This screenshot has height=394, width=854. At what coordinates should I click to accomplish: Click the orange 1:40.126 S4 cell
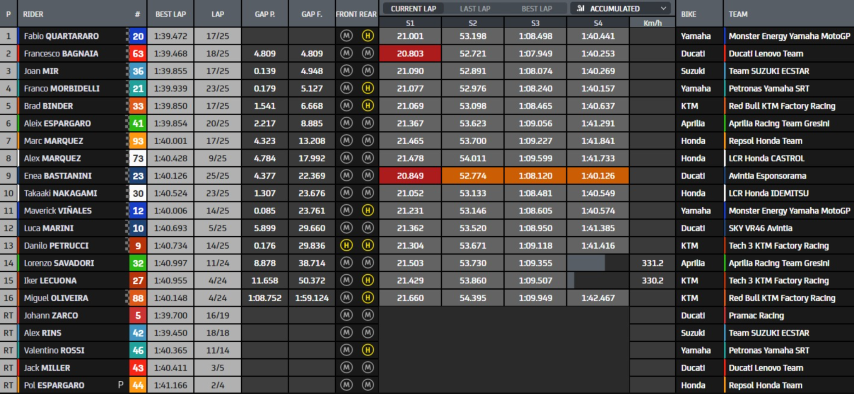[597, 175]
